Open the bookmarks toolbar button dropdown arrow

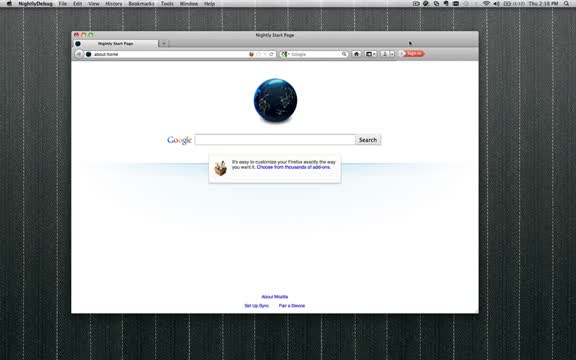tap(374, 54)
